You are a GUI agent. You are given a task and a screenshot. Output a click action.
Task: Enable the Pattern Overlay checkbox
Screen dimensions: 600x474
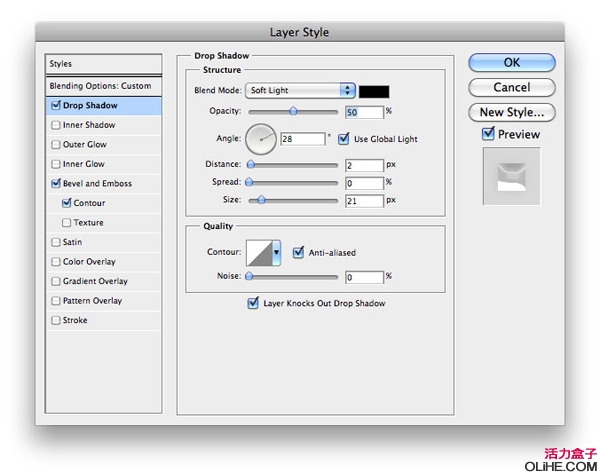point(56,301)
